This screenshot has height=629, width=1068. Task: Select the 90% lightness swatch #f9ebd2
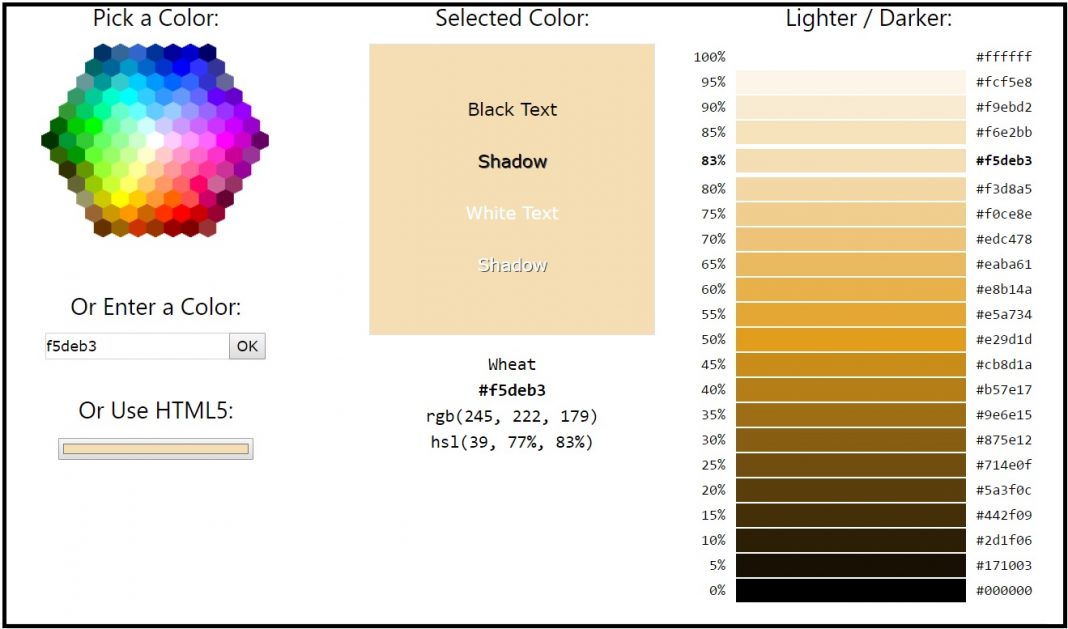tap(850, 107)
